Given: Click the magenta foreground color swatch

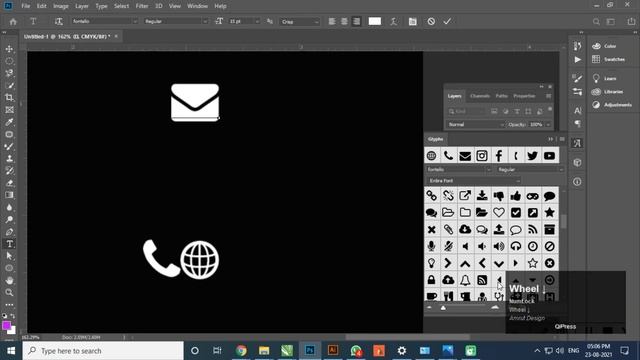Looking at the screenshot, I should click(x=6, y=325).
